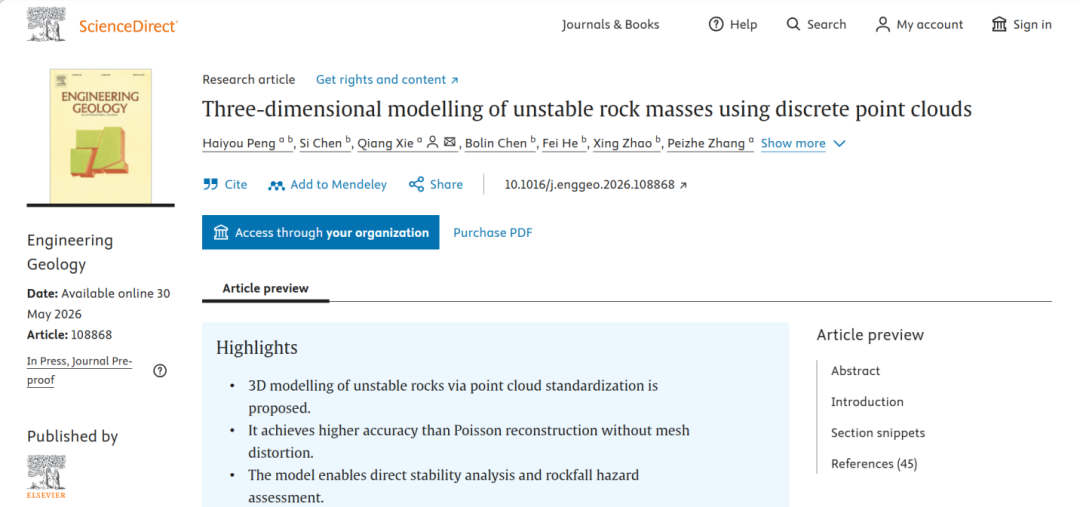This screenshot has height=507, width=1080.
Task: Click the Share icon
Action: [x=416, y=185]
